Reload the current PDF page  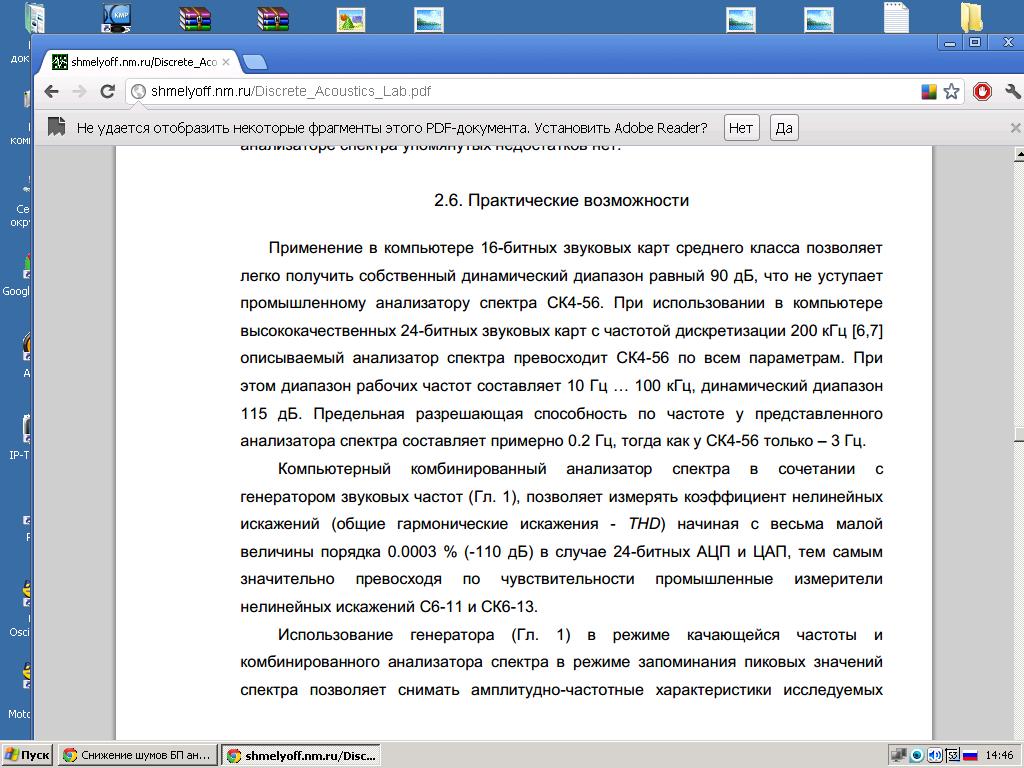pos(108,91)
